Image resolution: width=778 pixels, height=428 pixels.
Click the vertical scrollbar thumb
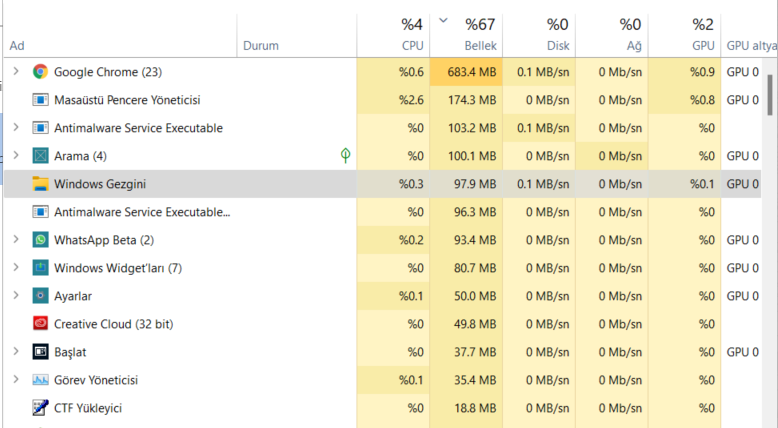[x=770, y=95]
